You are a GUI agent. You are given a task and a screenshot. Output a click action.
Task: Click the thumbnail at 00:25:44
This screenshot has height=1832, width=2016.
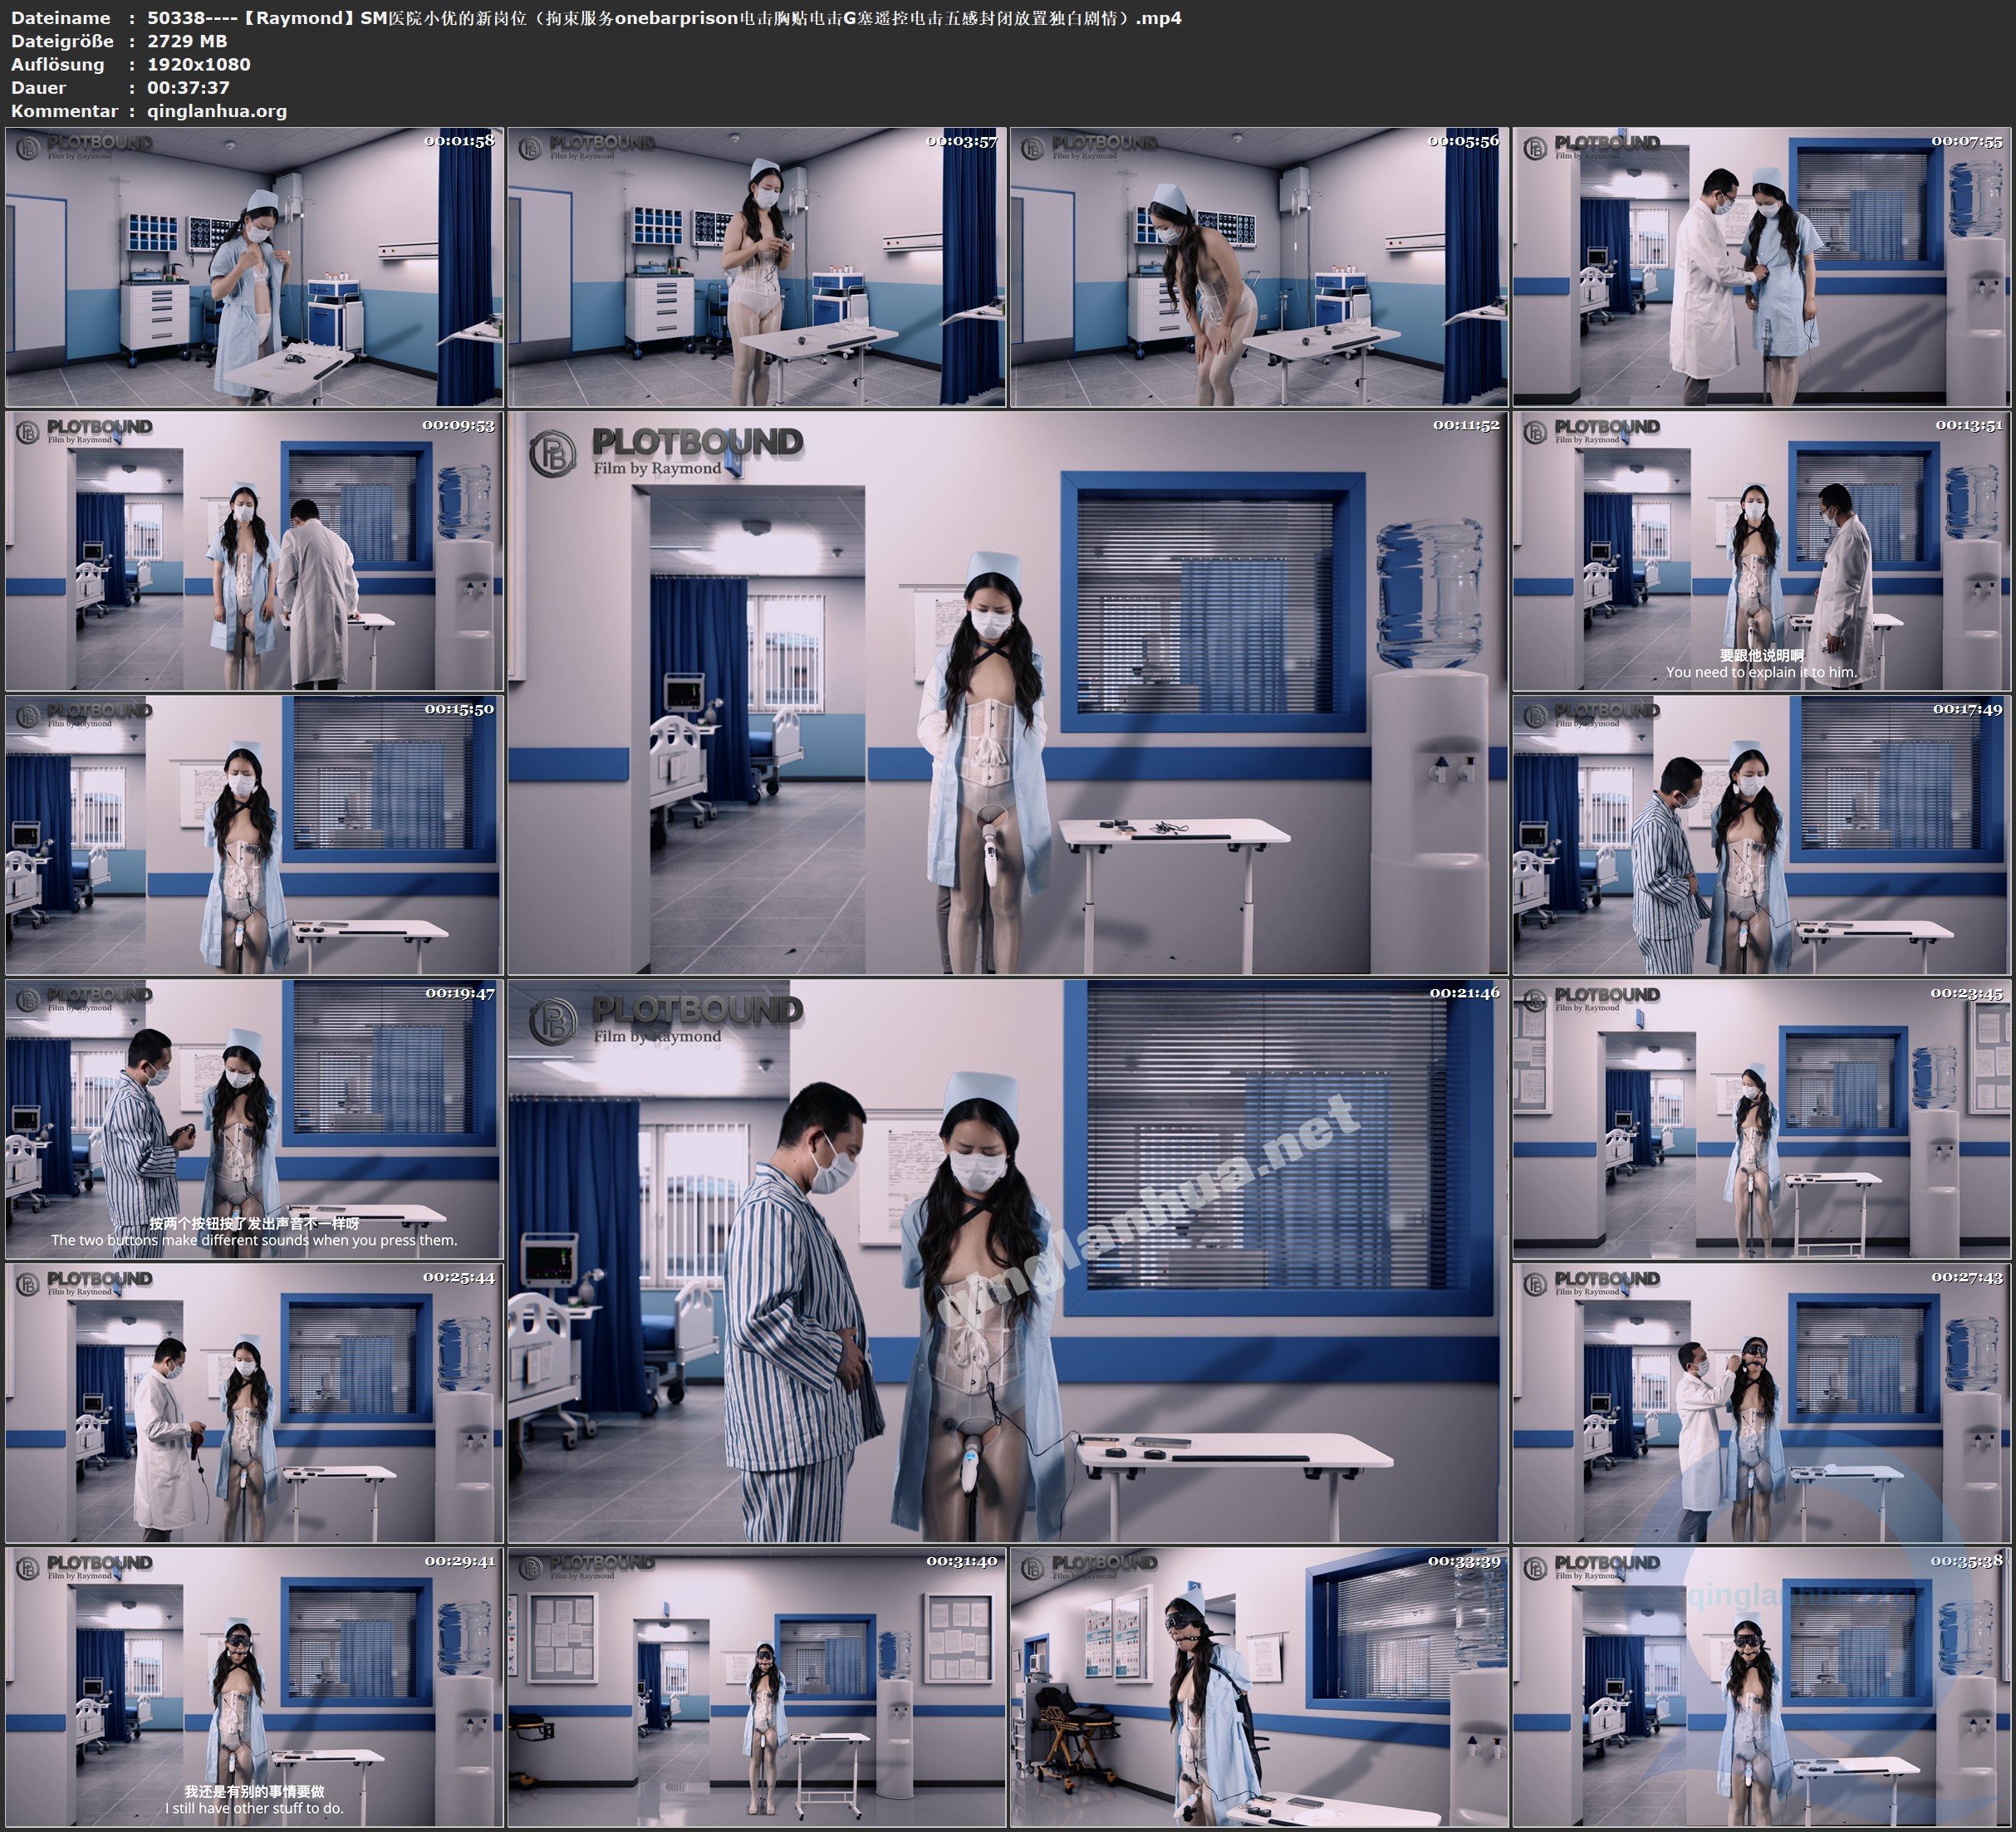[x=254, y=1402]
